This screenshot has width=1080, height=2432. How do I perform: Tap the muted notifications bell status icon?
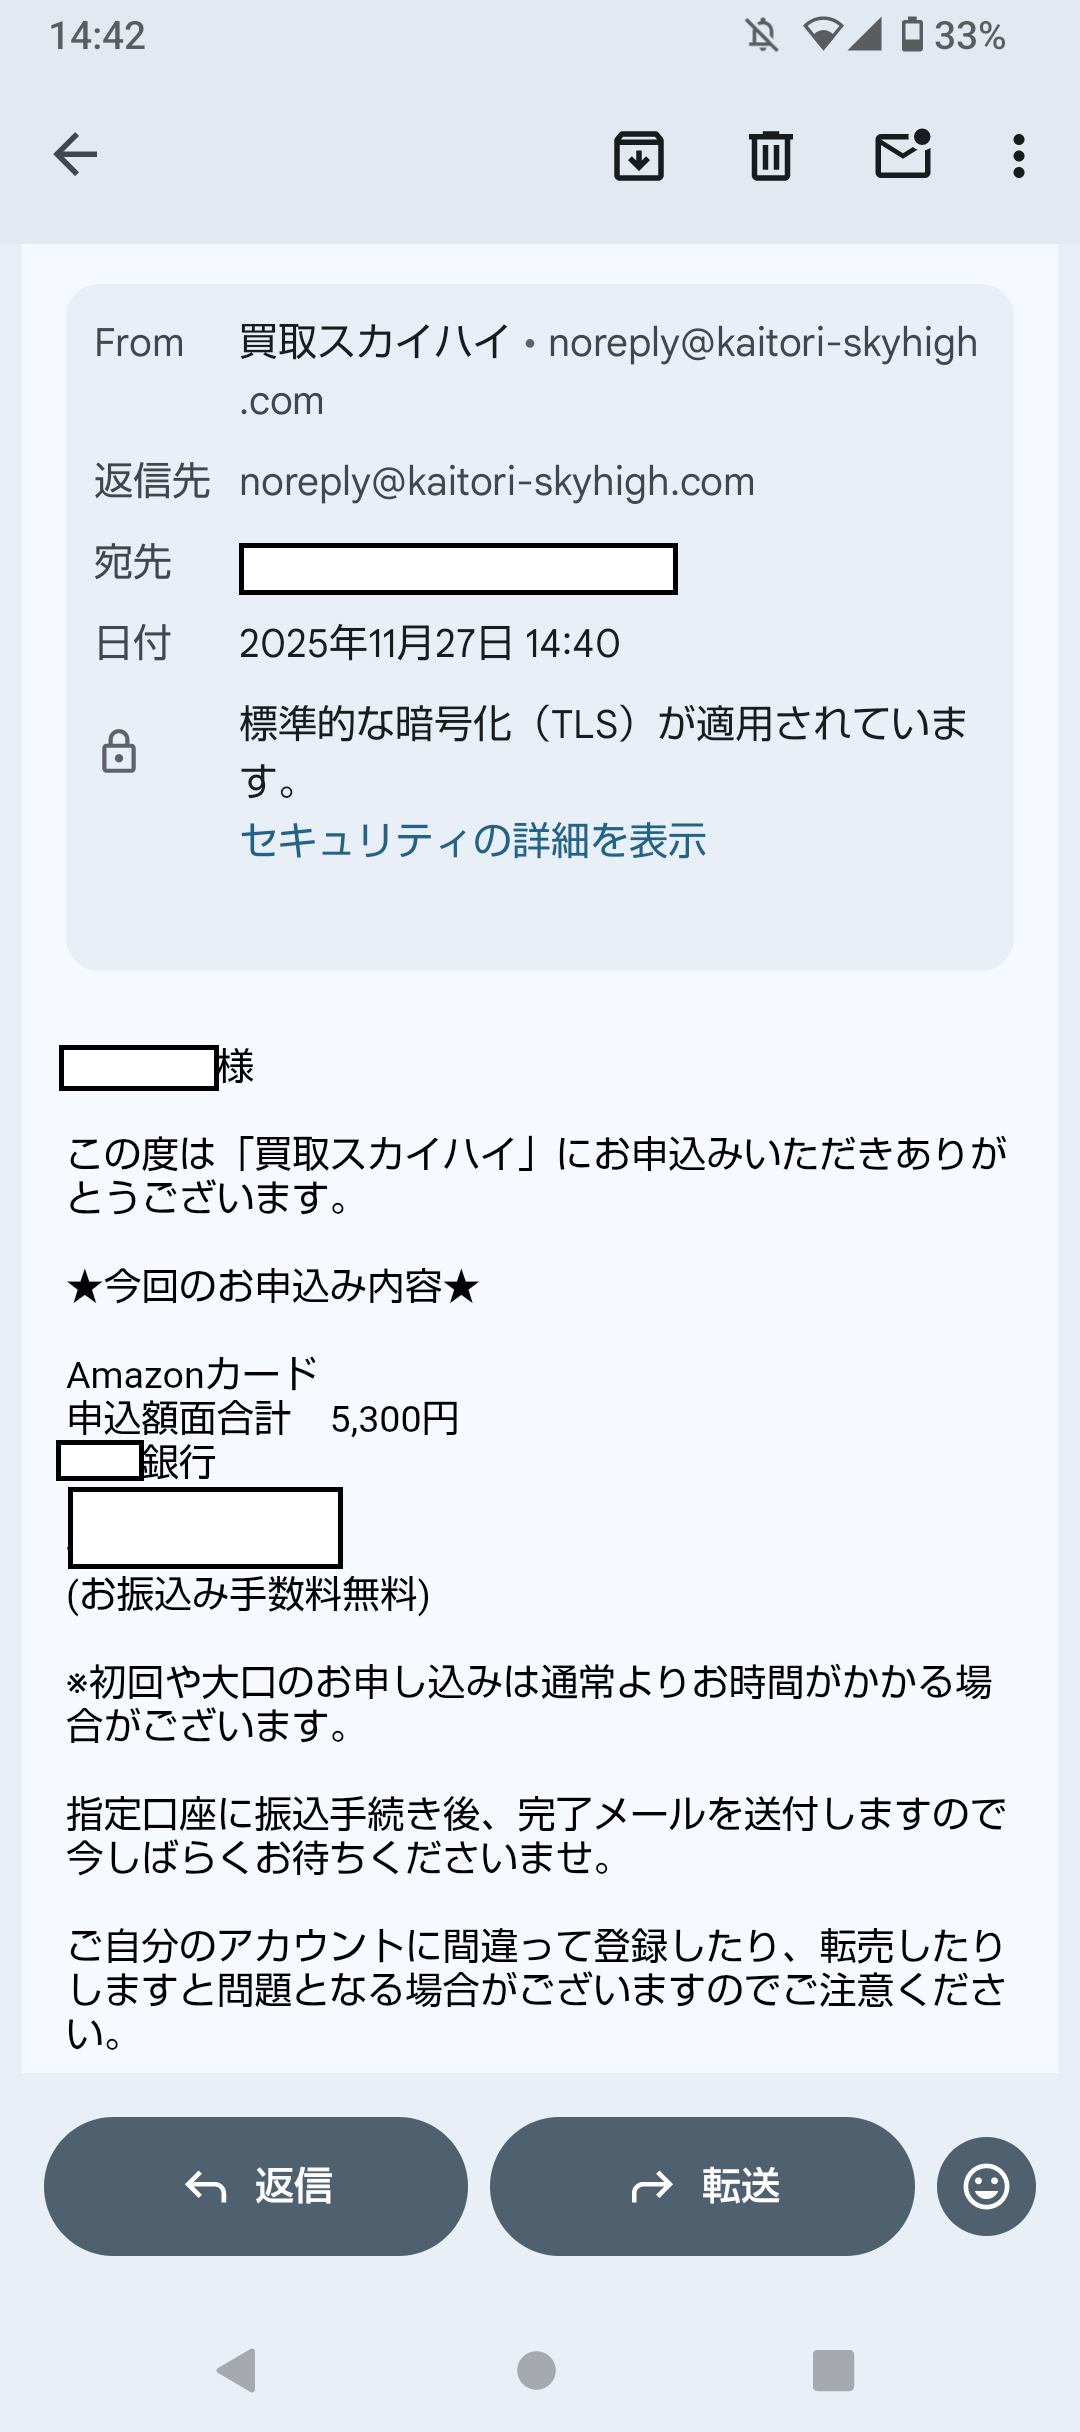point(762,36)
